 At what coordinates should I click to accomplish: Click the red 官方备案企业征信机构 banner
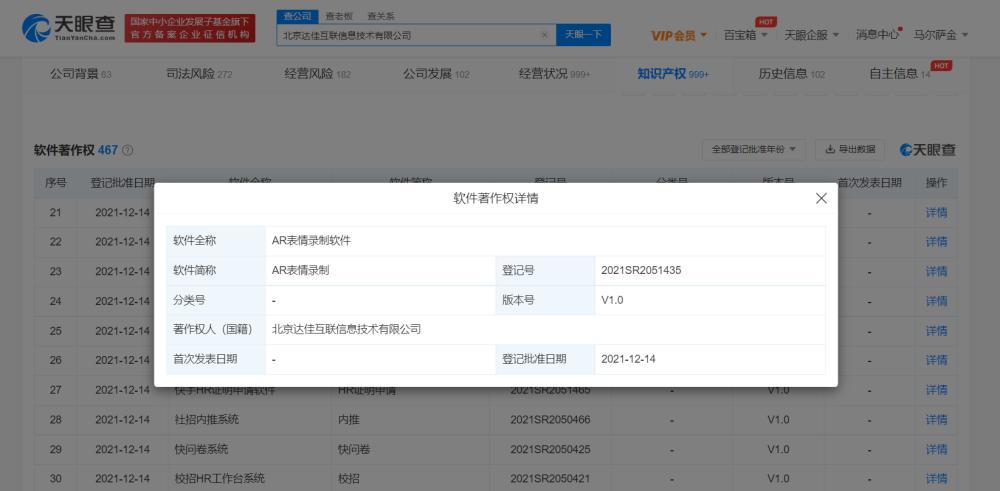pyautogui.click(x=190, y=28)
